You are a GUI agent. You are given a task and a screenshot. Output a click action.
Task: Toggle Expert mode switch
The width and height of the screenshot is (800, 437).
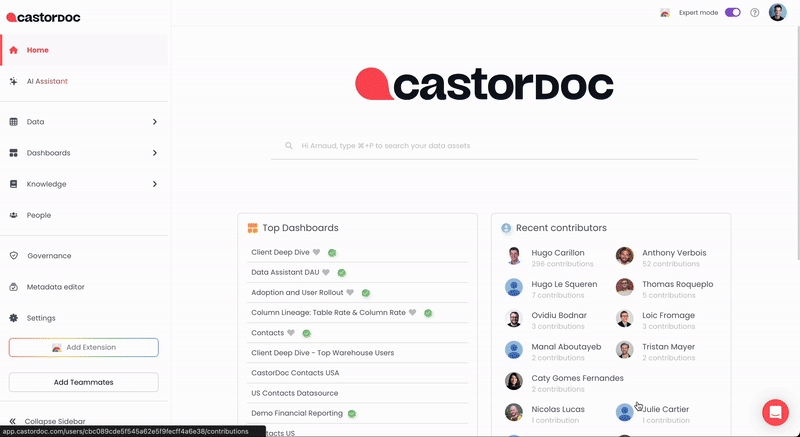[732, 13]
